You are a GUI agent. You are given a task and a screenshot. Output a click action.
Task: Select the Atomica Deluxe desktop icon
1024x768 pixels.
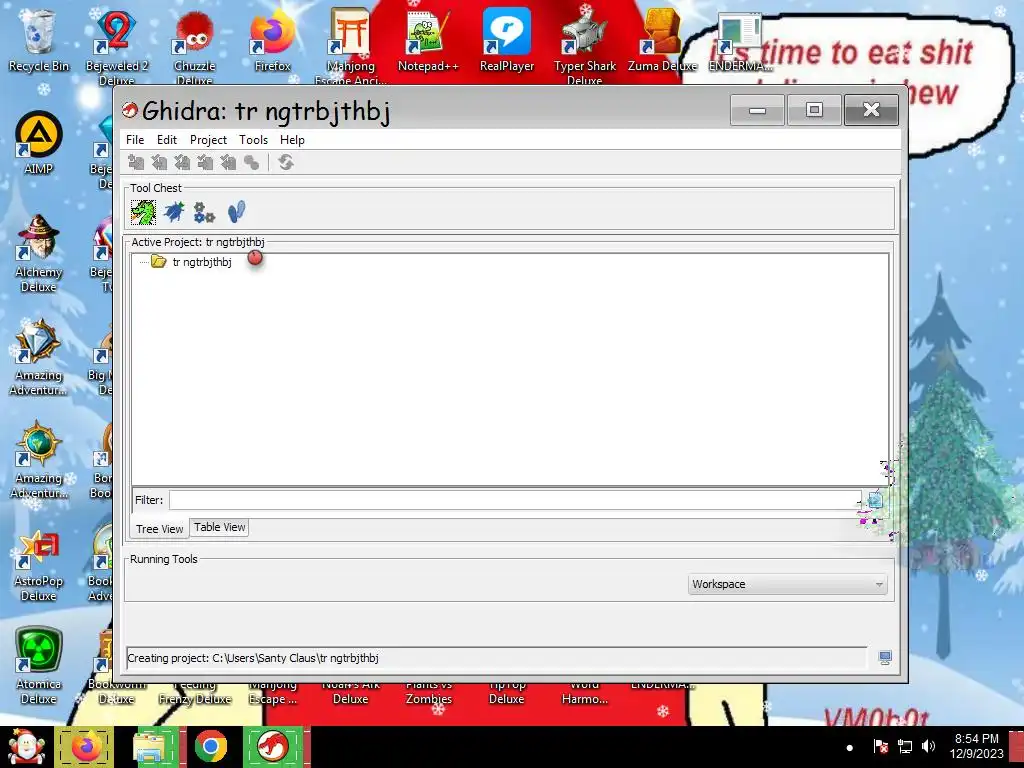(39, 666)
